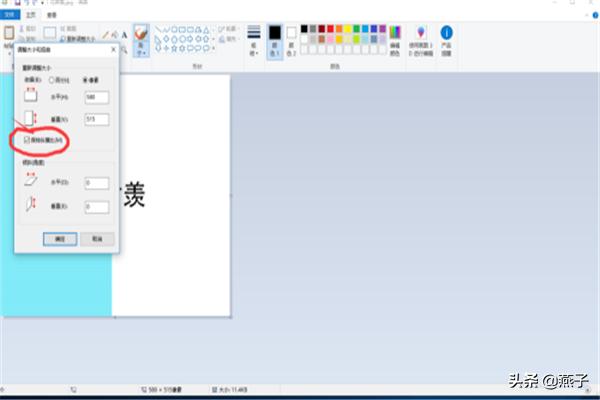Screen dimensions: 600x400
Task: Click the blue help icon
Action: point(595,15)
